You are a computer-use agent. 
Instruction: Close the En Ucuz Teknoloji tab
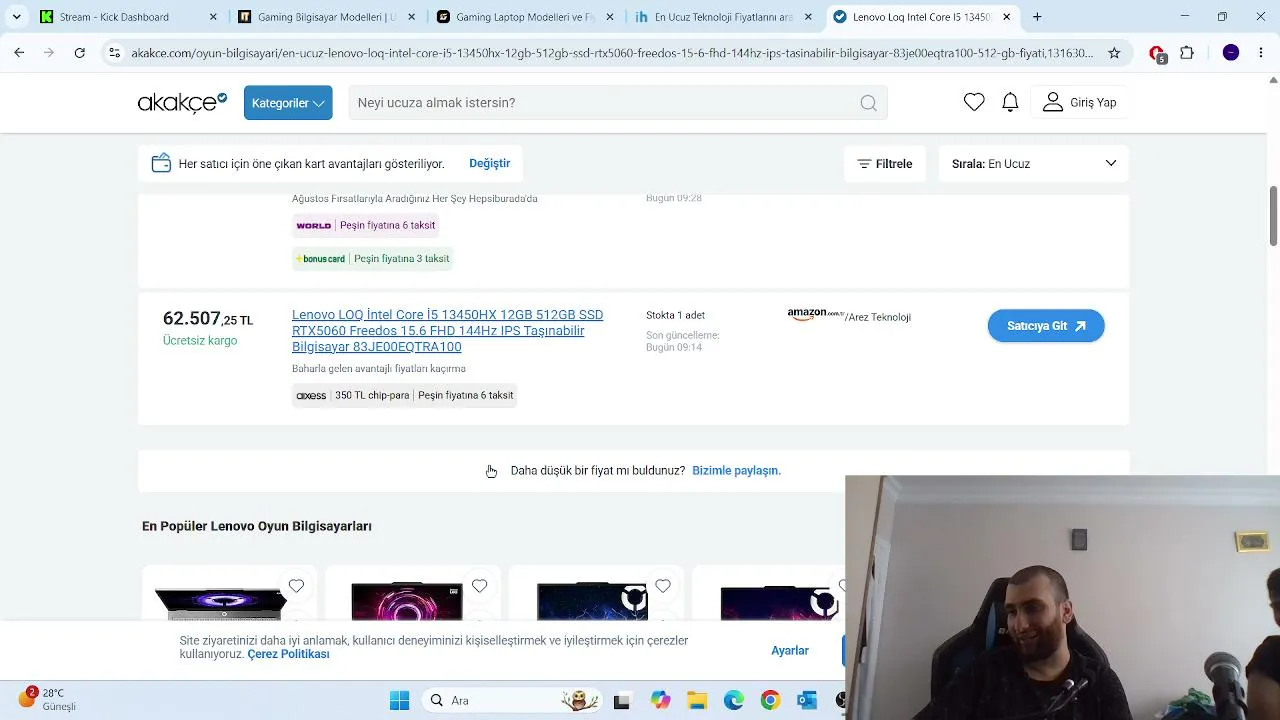808,17
